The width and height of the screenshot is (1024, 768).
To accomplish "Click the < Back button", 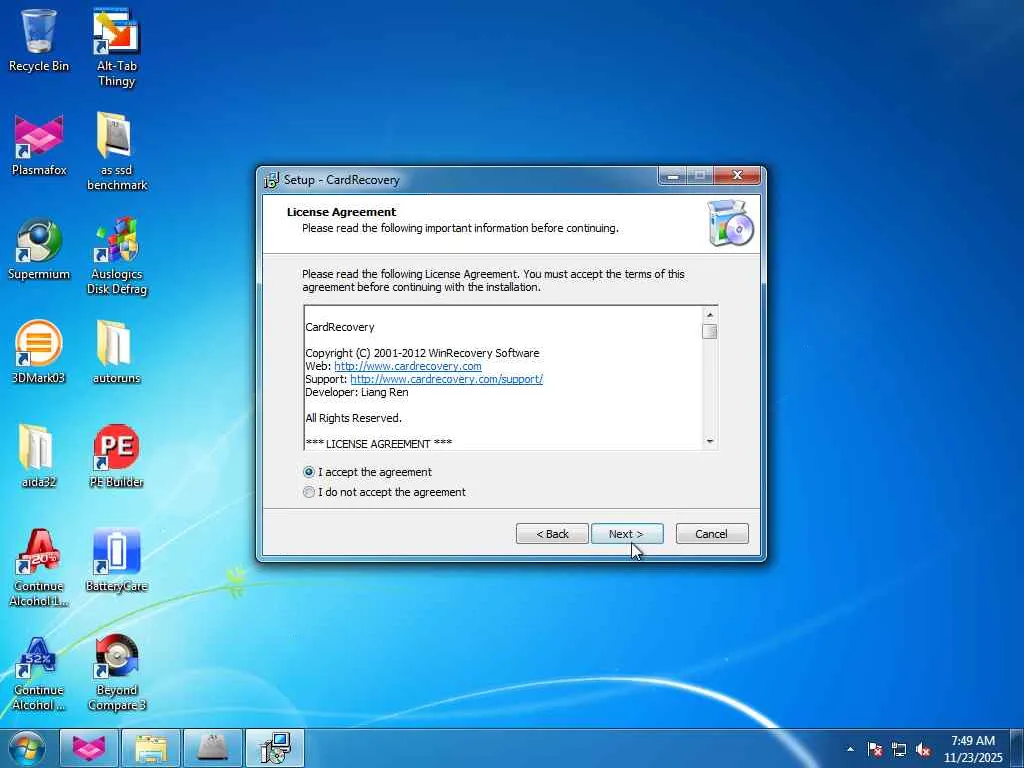I will pos(552,534).
